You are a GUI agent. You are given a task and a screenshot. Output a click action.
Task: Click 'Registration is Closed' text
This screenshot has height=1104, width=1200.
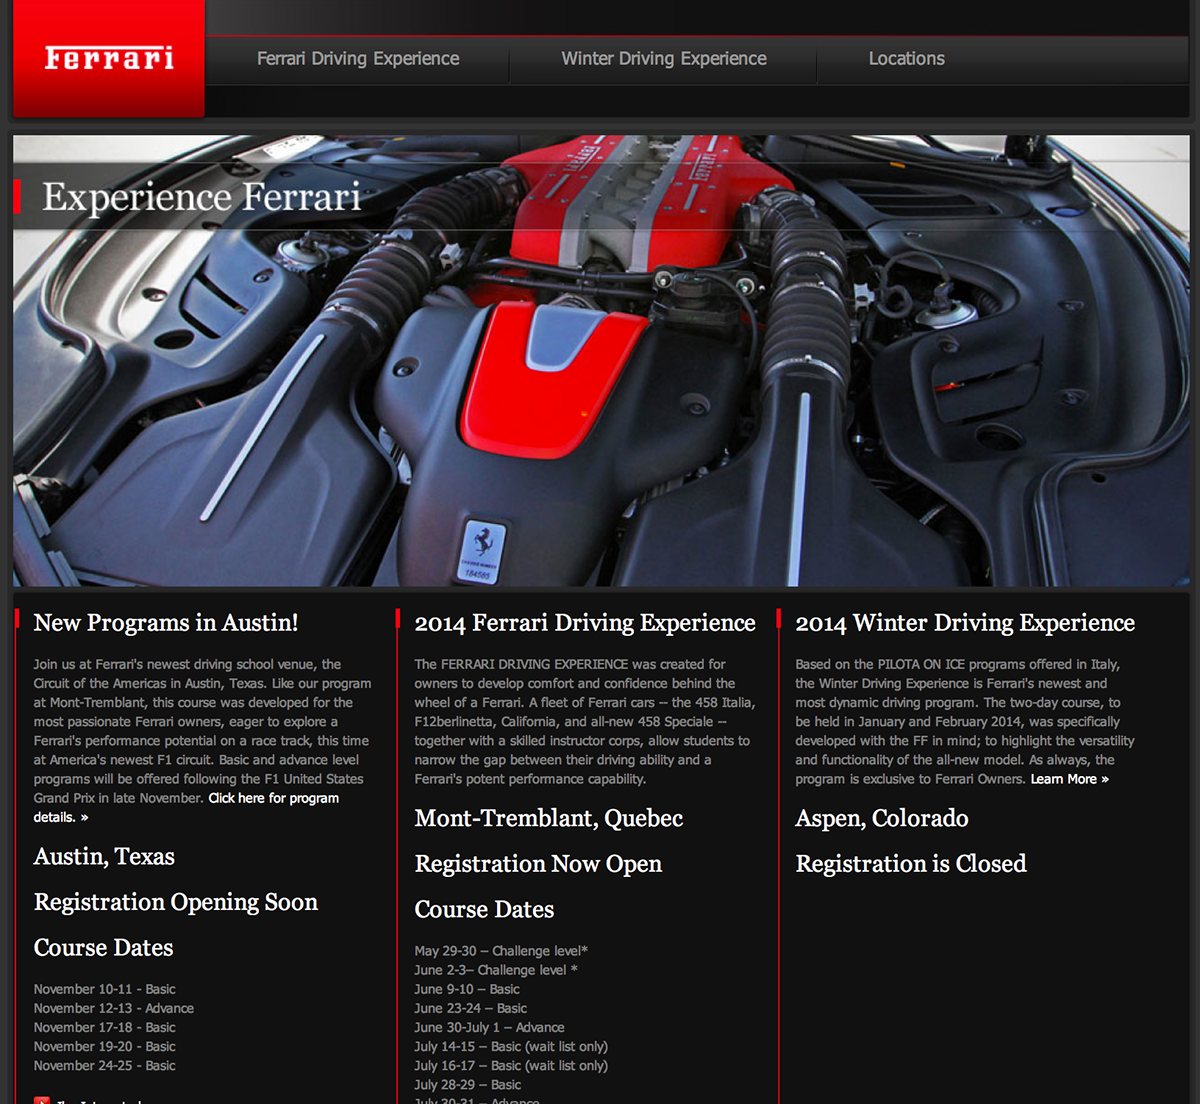coord(911,864)
